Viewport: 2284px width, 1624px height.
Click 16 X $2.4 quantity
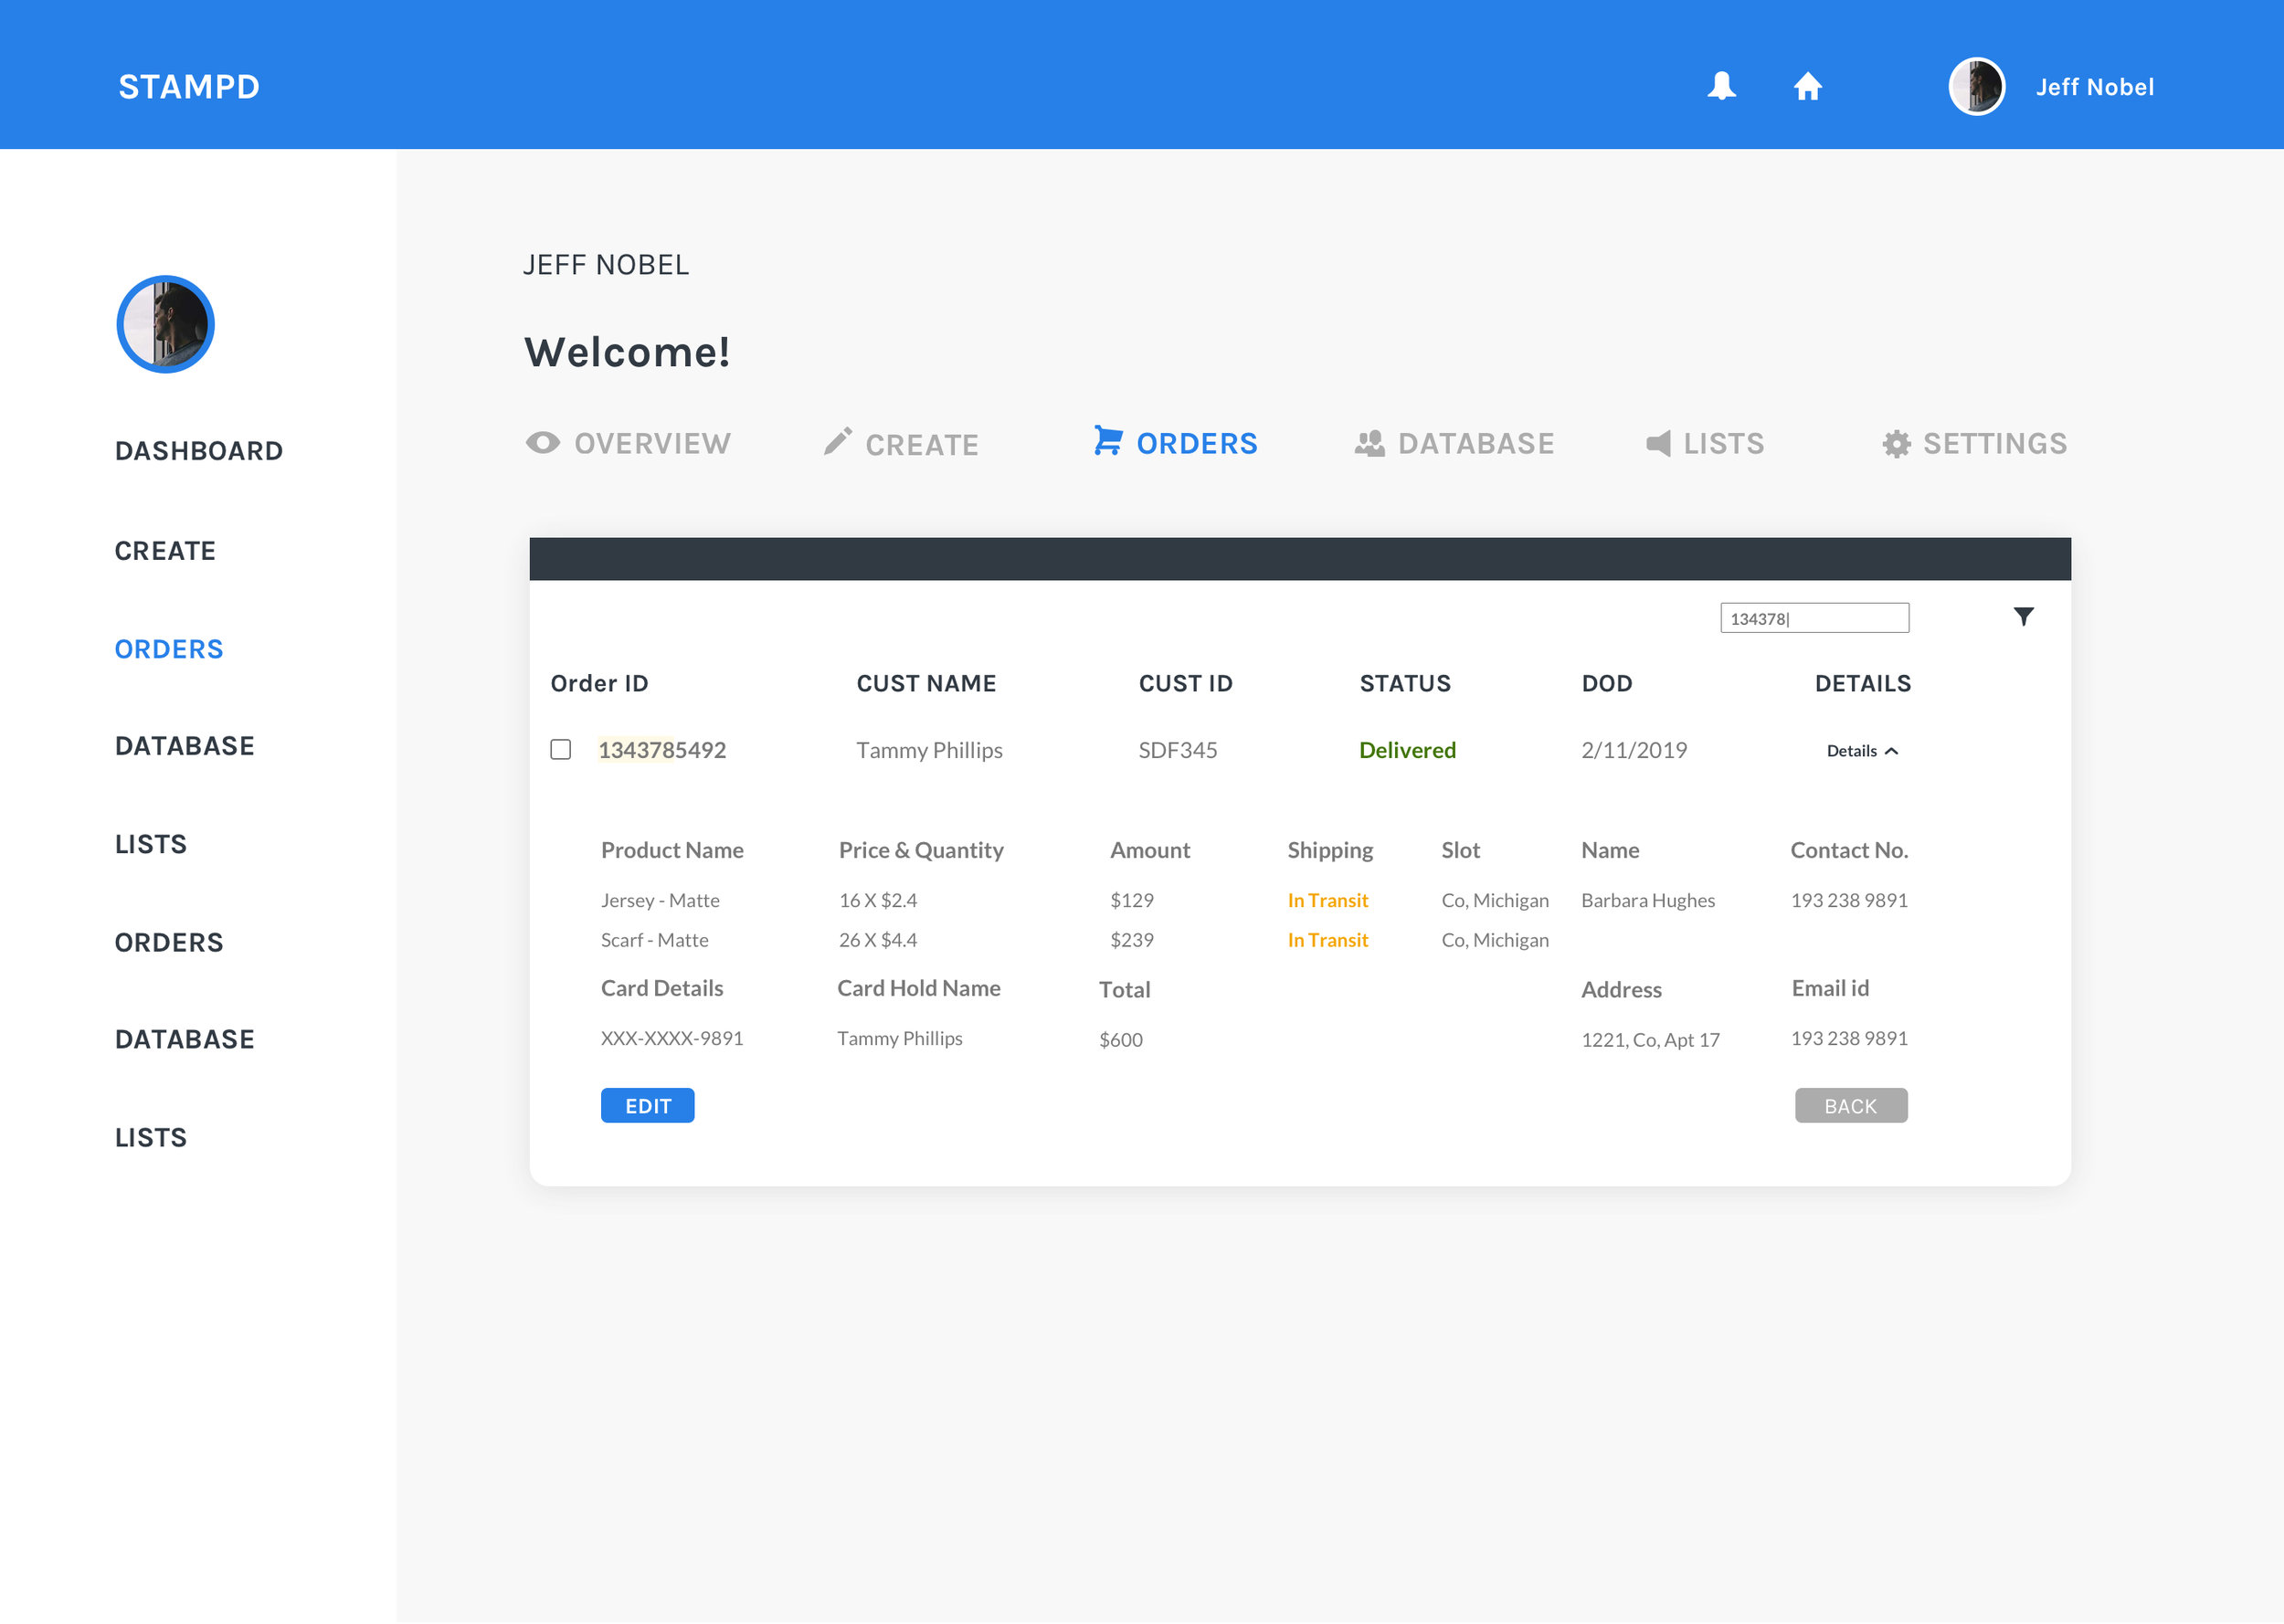click(877, 900)
